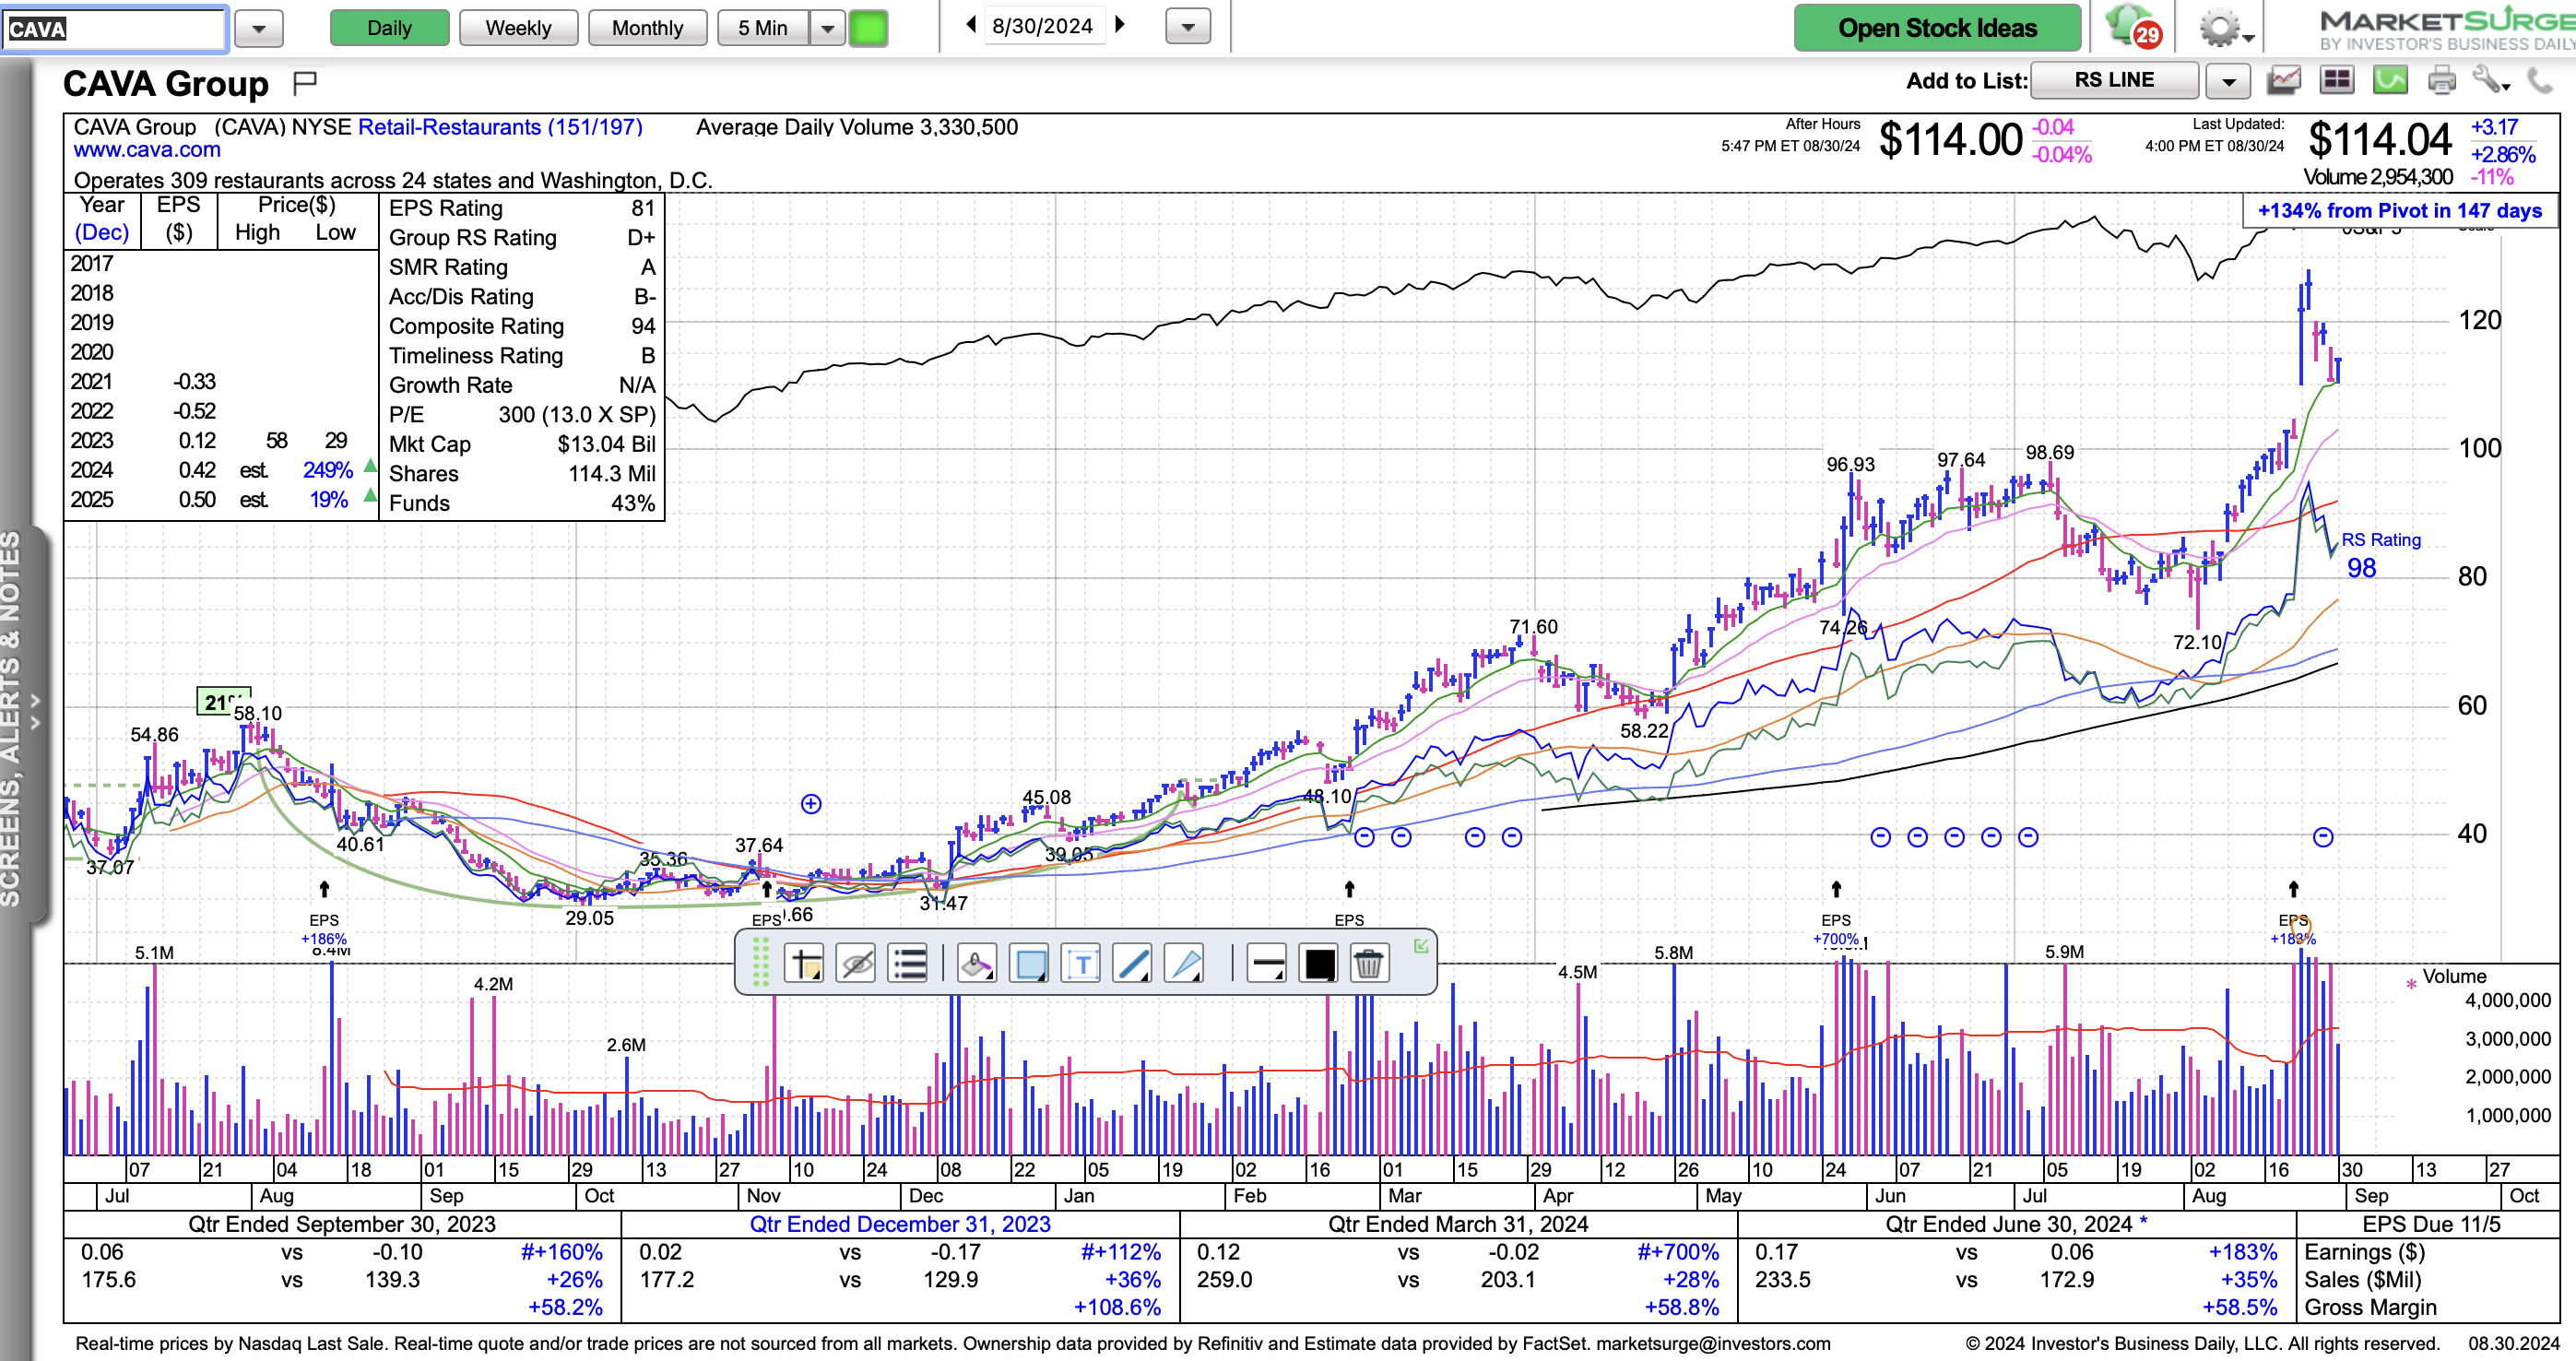Click the flag icon next to CAVA Group

[305, 82]
